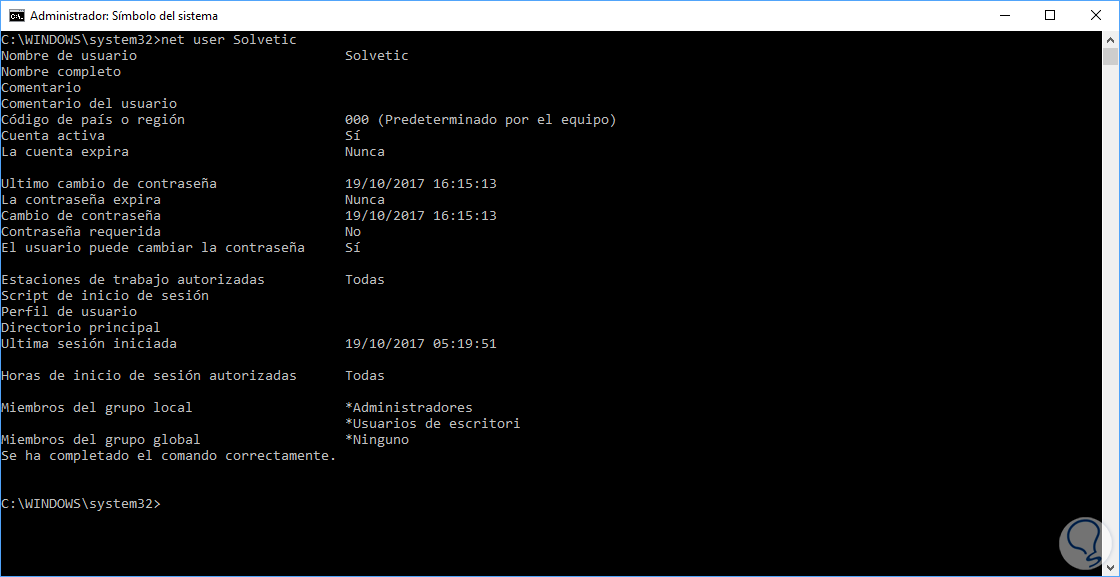1120x577 pixels.
Task: Click the scrollbar down arrow
Action: [1111, 568]
